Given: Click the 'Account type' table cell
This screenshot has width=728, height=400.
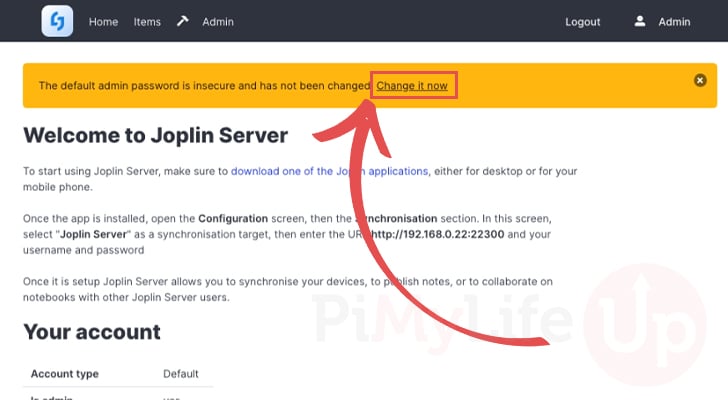Looking at the screenshot, I should coord(65,374).
